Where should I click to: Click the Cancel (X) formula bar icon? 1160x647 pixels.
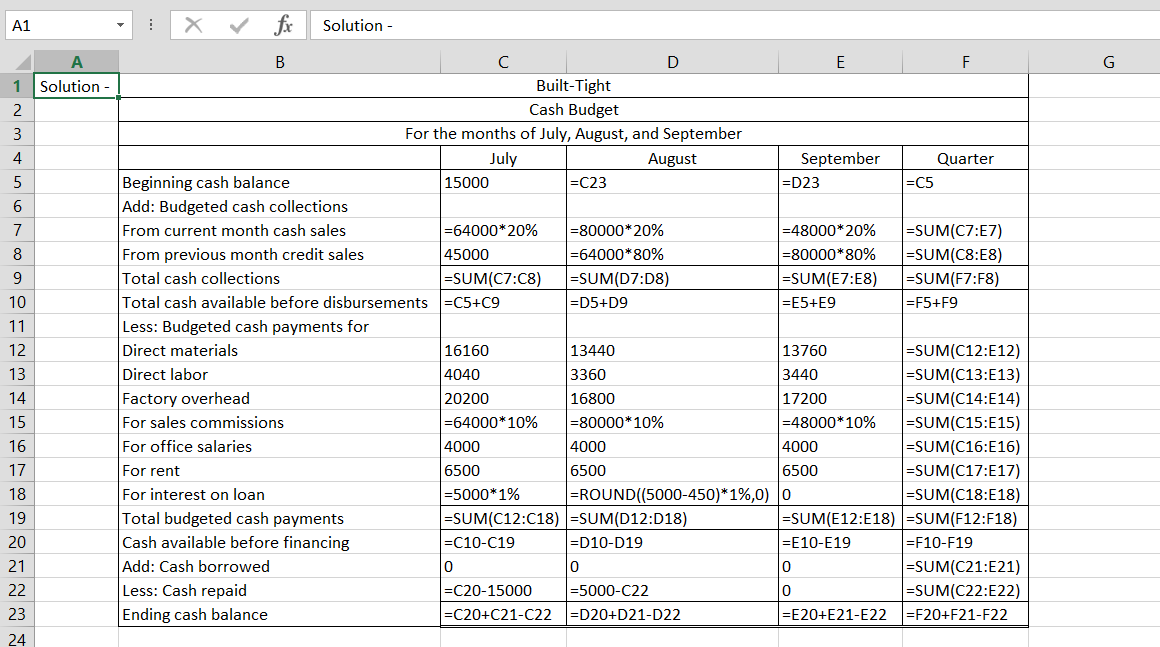[194, 25]
